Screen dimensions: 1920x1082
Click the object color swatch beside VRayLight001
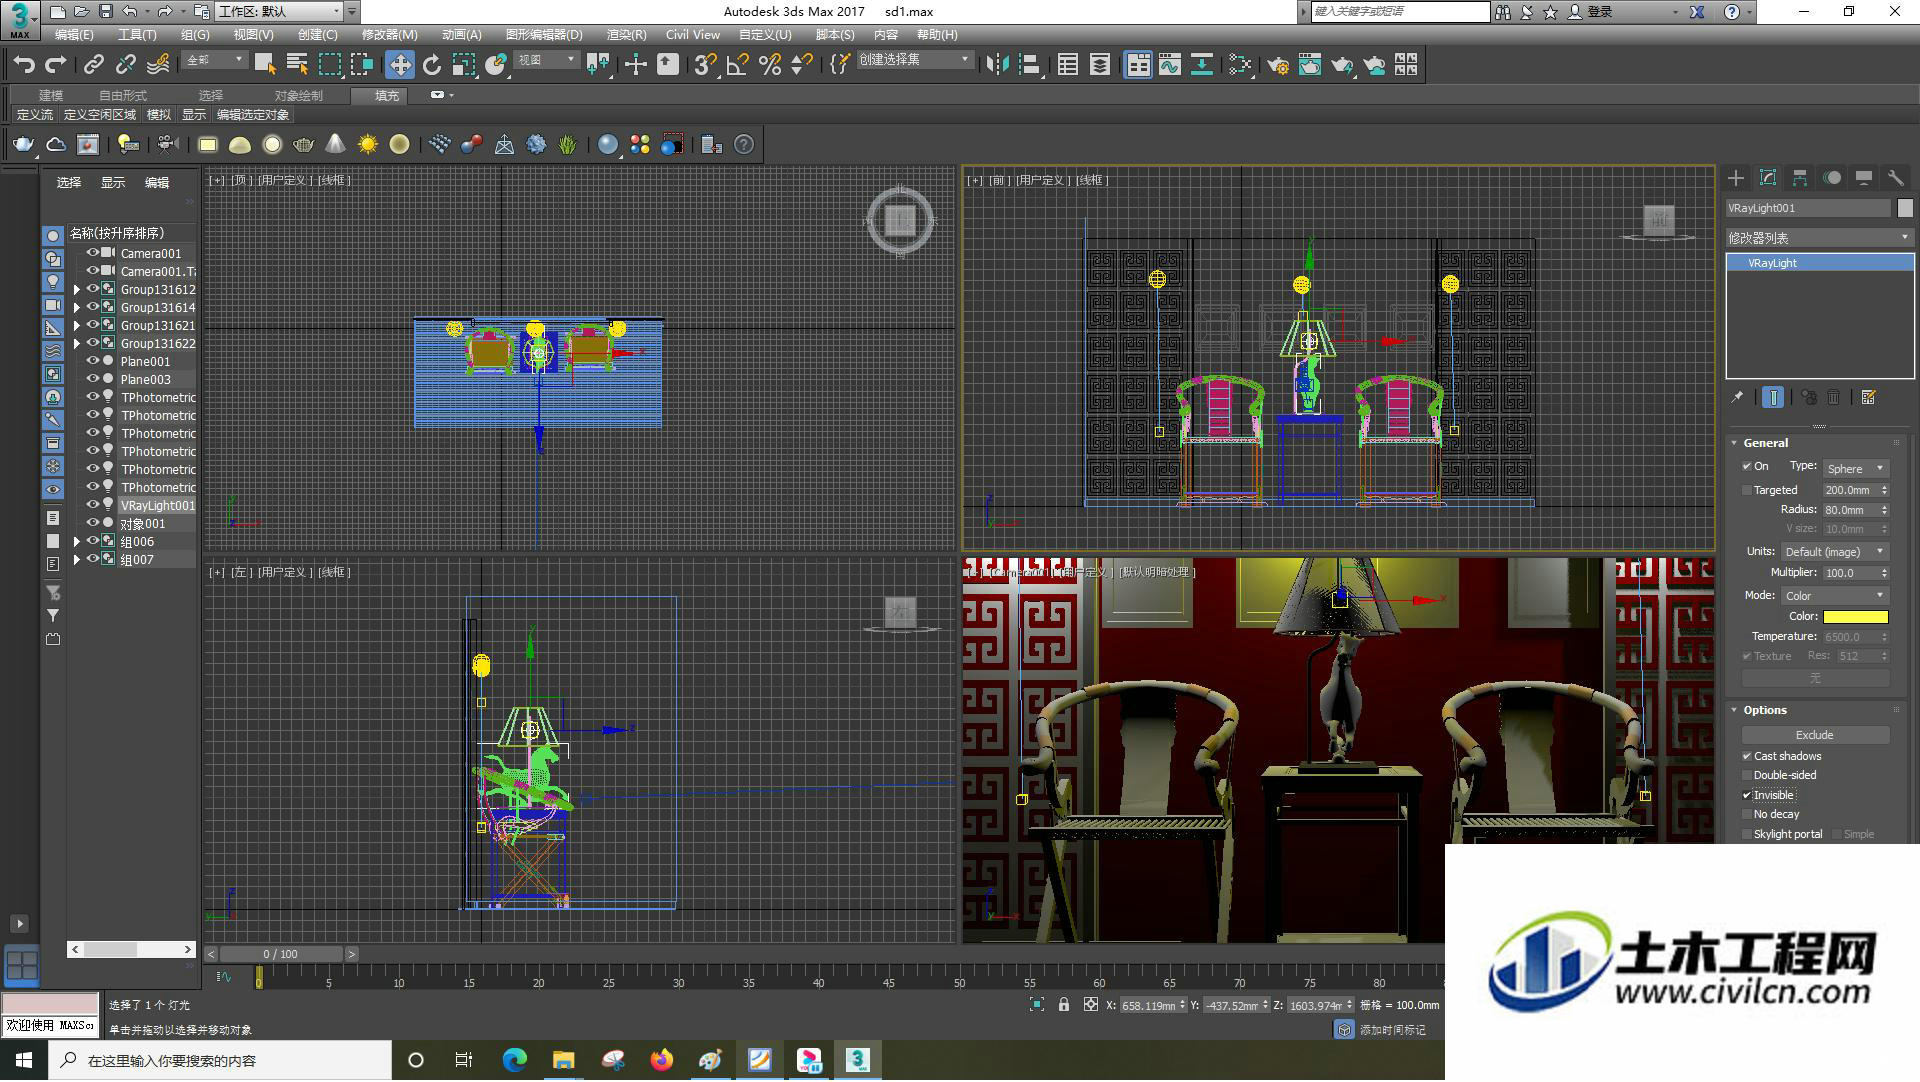click(1905, 208)
